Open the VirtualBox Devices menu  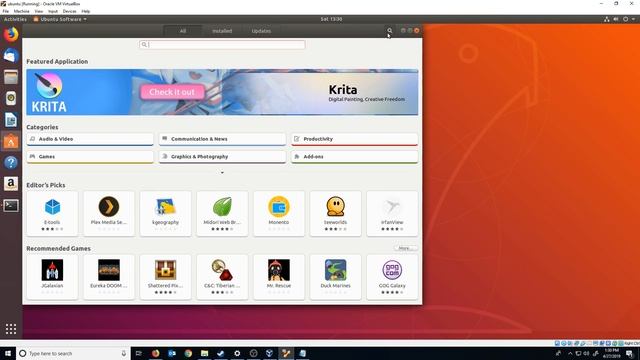pos(69,11)
